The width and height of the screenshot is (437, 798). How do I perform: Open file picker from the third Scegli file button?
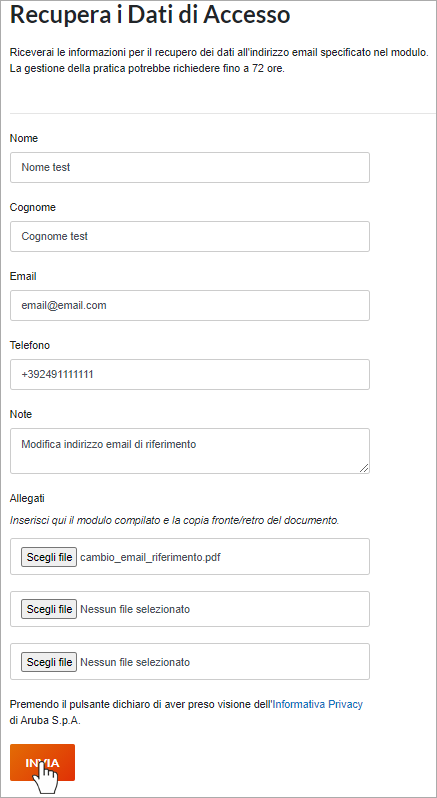49,662
